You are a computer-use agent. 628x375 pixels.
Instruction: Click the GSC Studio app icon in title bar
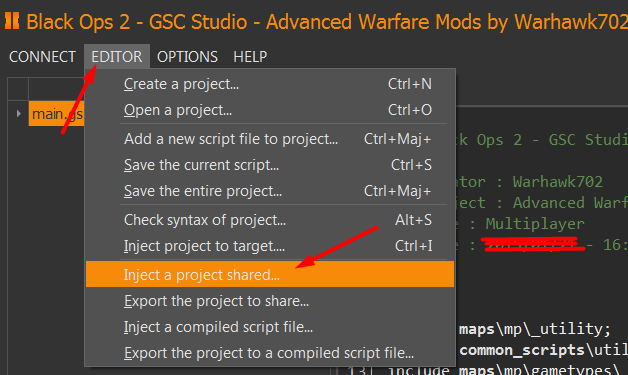[12, 21]
